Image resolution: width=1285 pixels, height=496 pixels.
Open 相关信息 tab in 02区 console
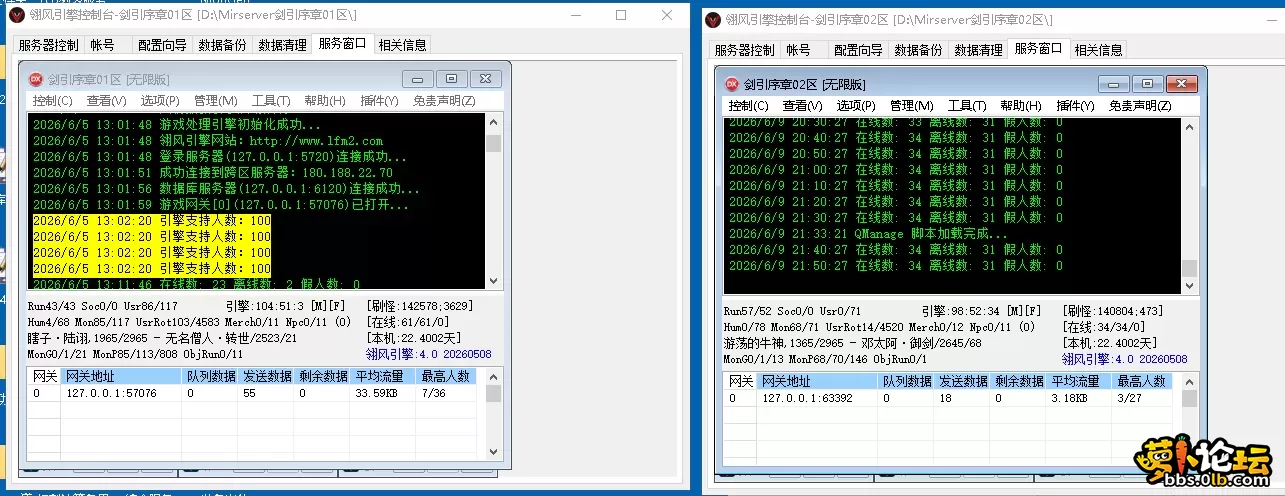1098,50
